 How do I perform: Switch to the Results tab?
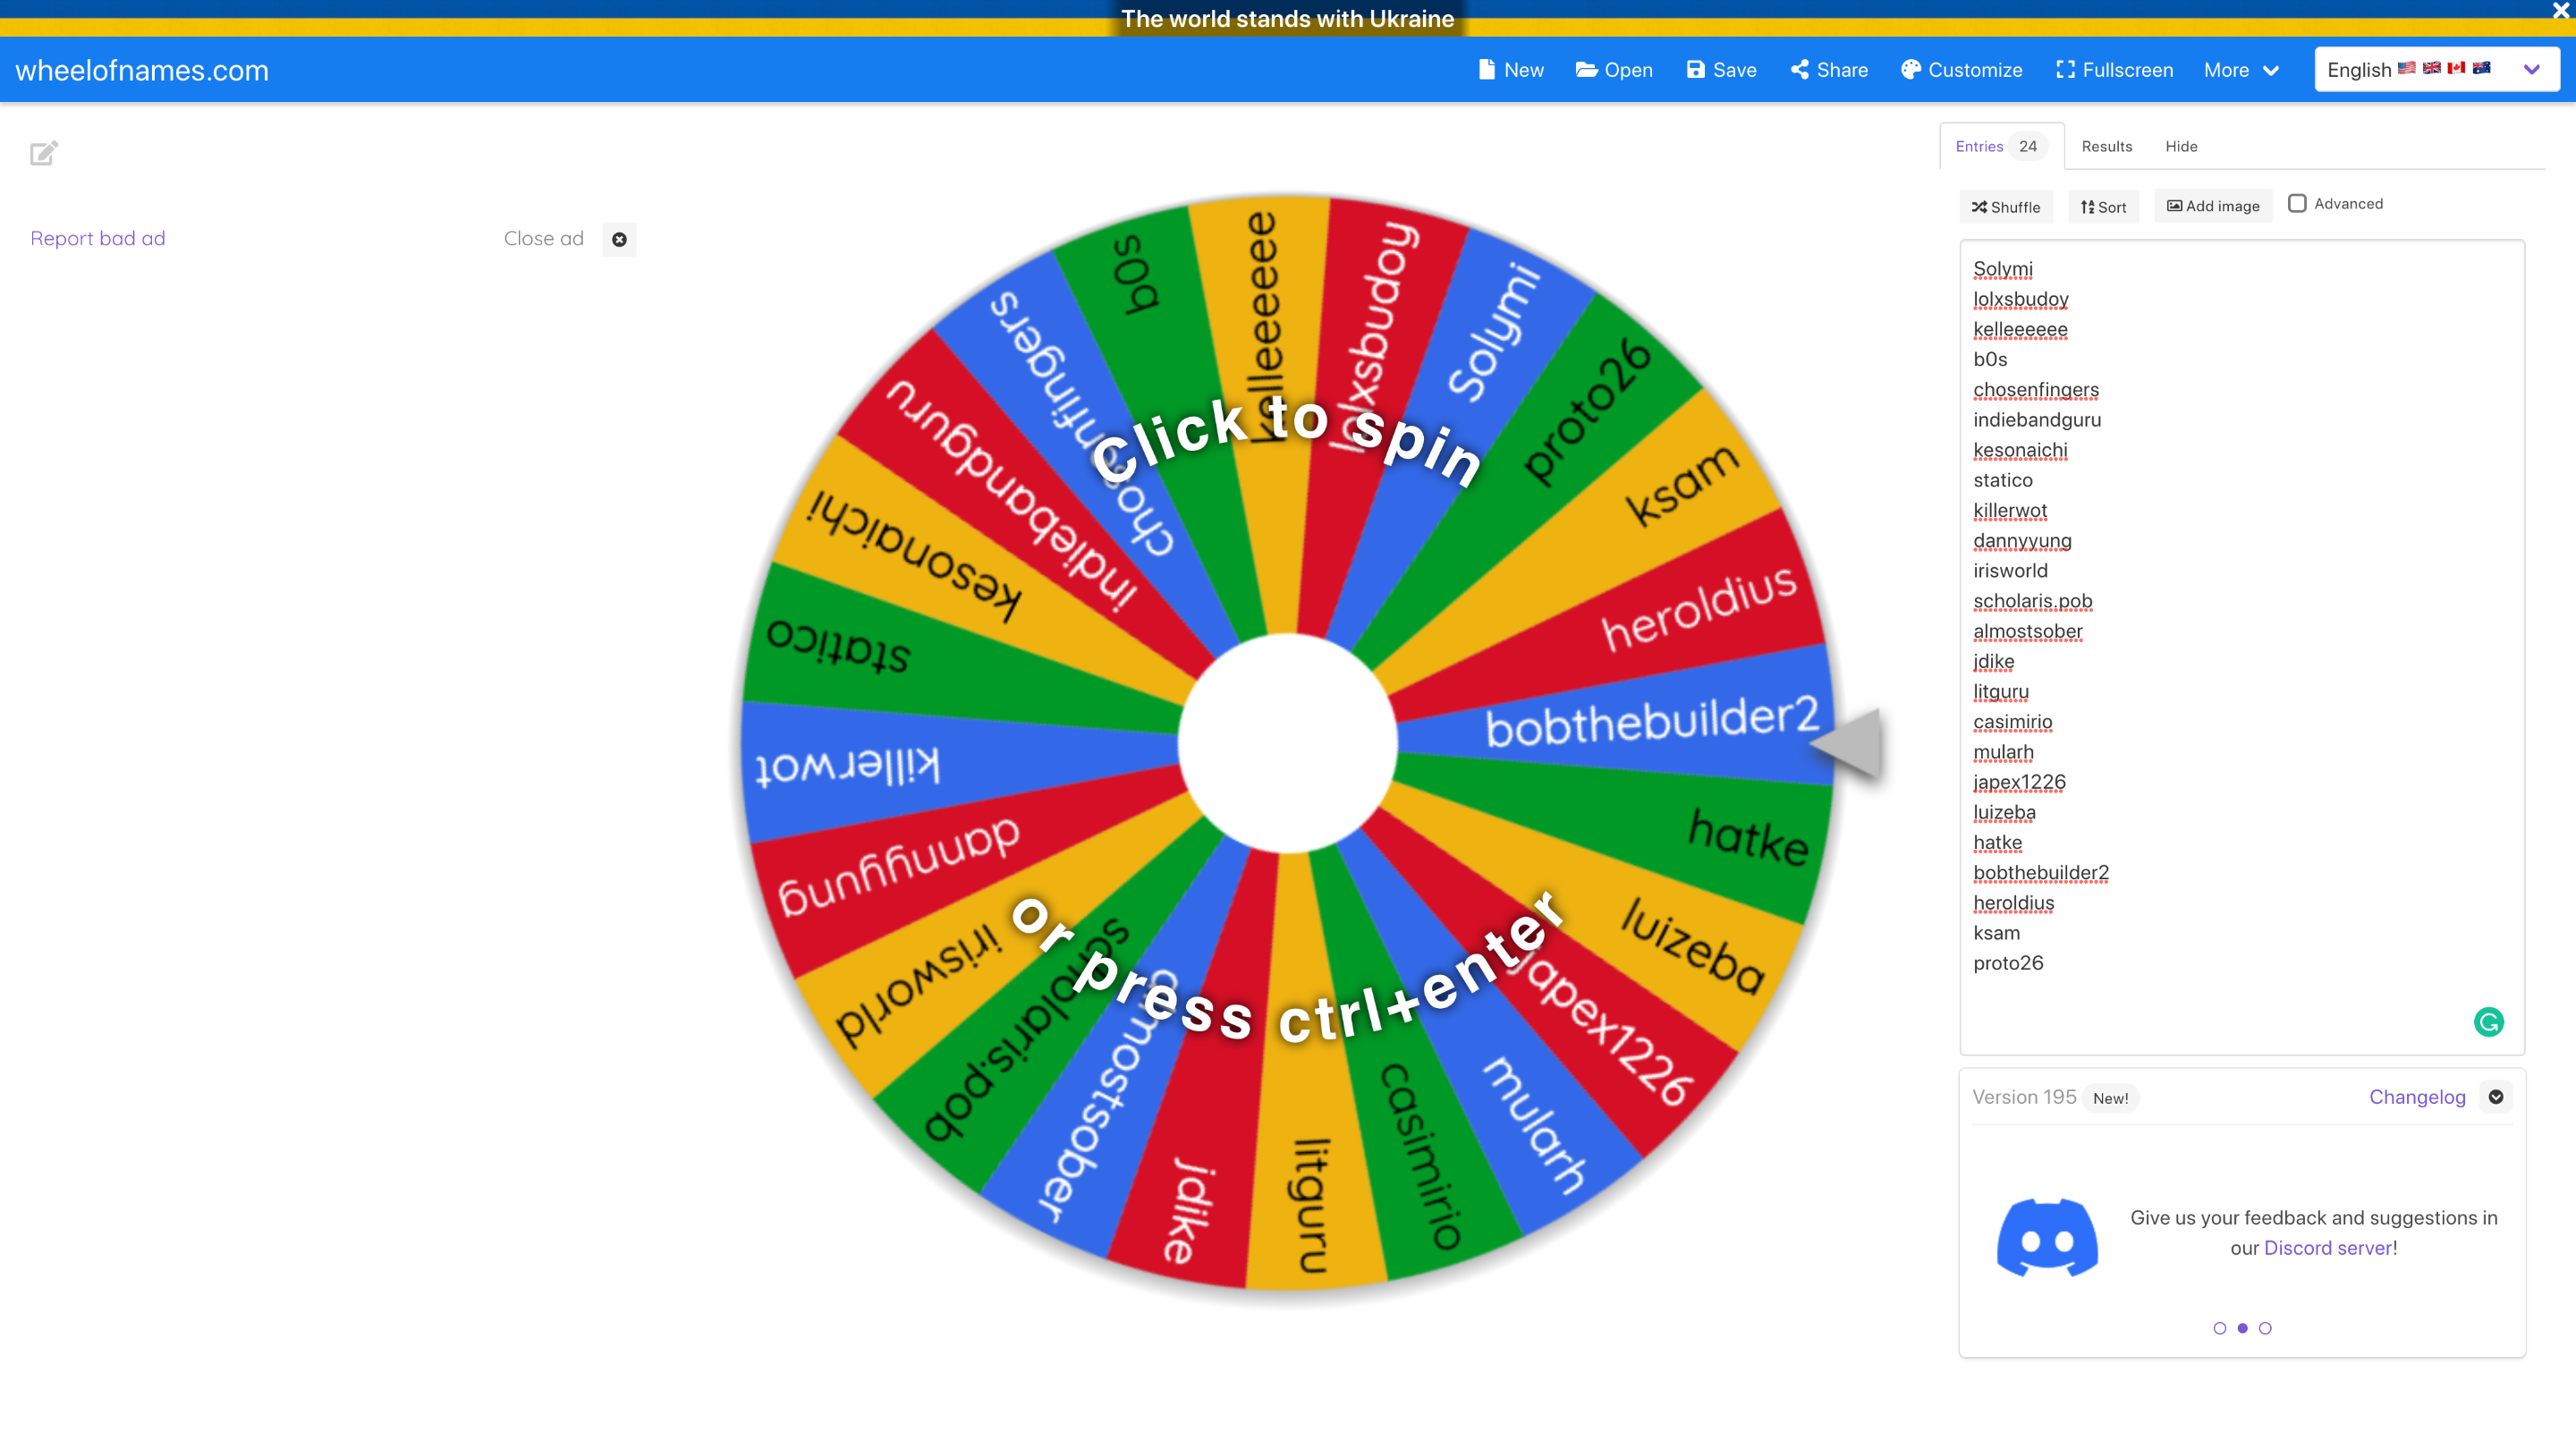pyautogui.click(x=2106, y=146)
